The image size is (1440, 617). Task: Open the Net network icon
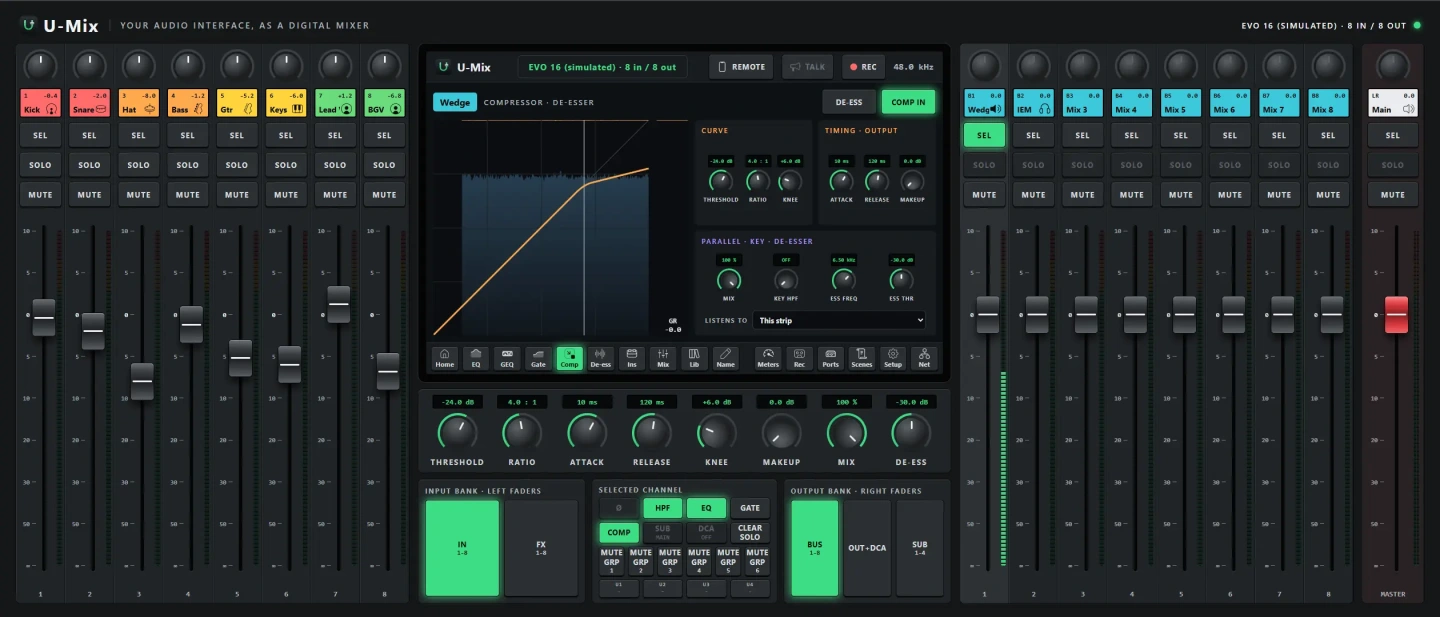coord(924,358)
